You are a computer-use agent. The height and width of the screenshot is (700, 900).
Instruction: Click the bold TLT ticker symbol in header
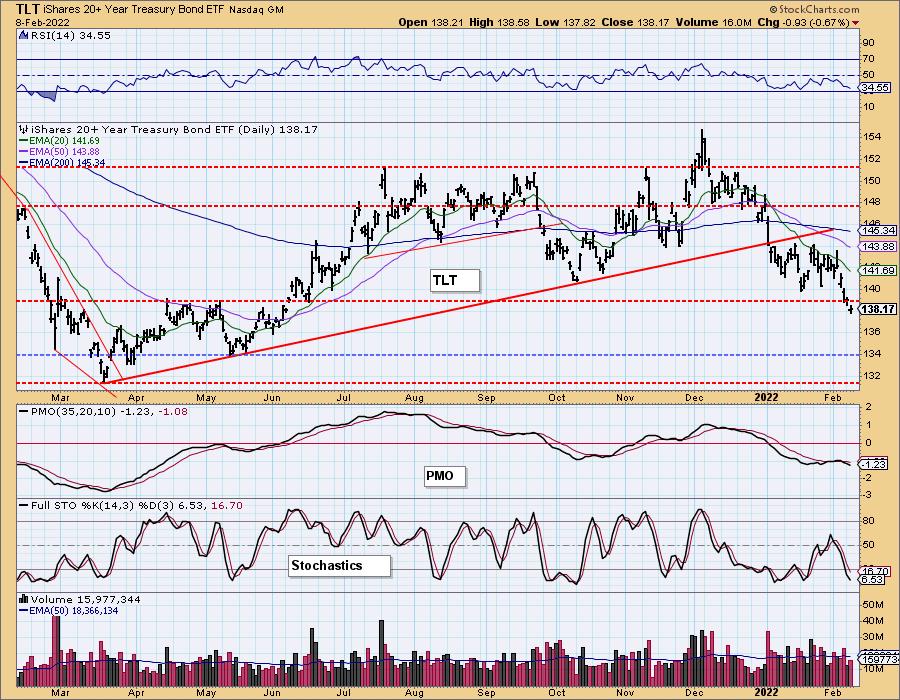(26, 9)
